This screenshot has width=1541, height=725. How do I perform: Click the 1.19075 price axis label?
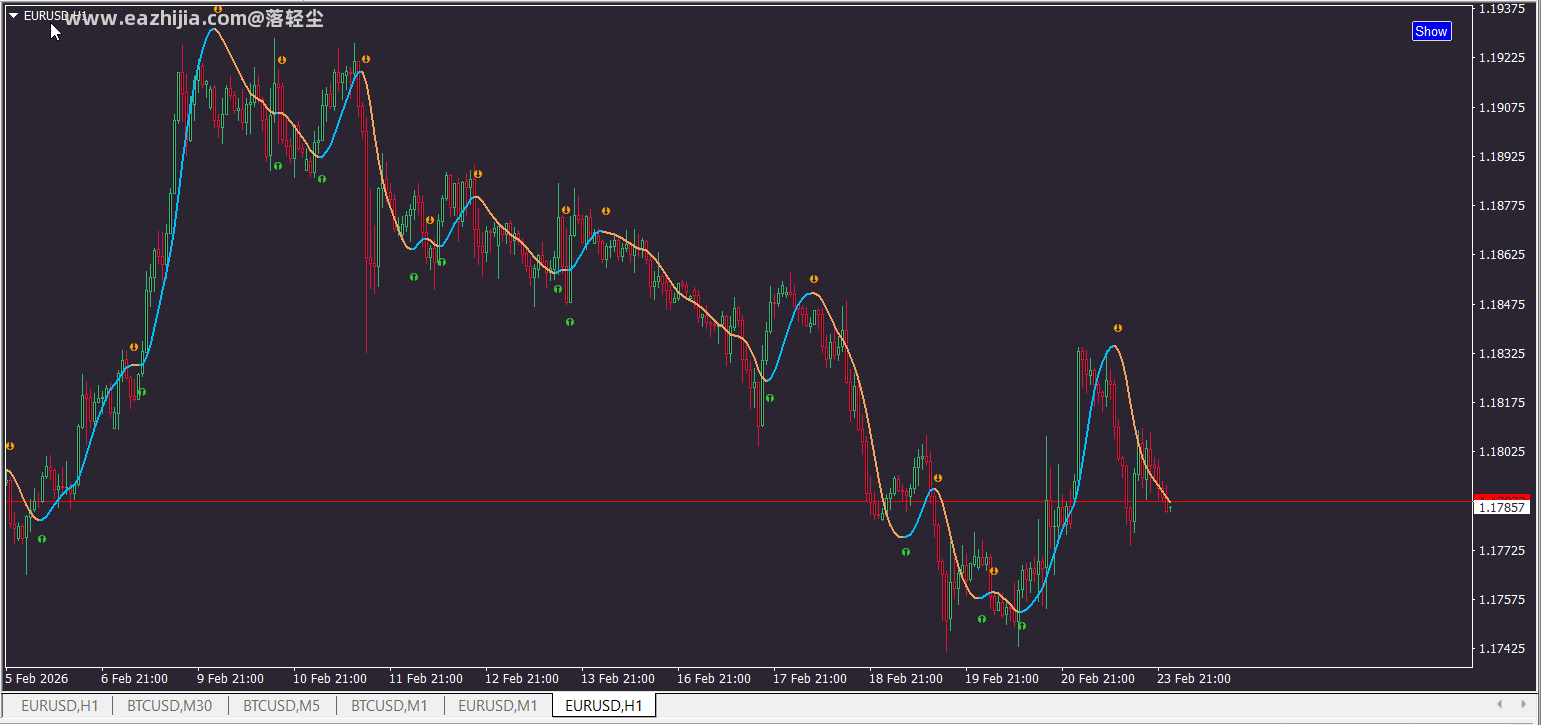click(x=1501, y=107)
